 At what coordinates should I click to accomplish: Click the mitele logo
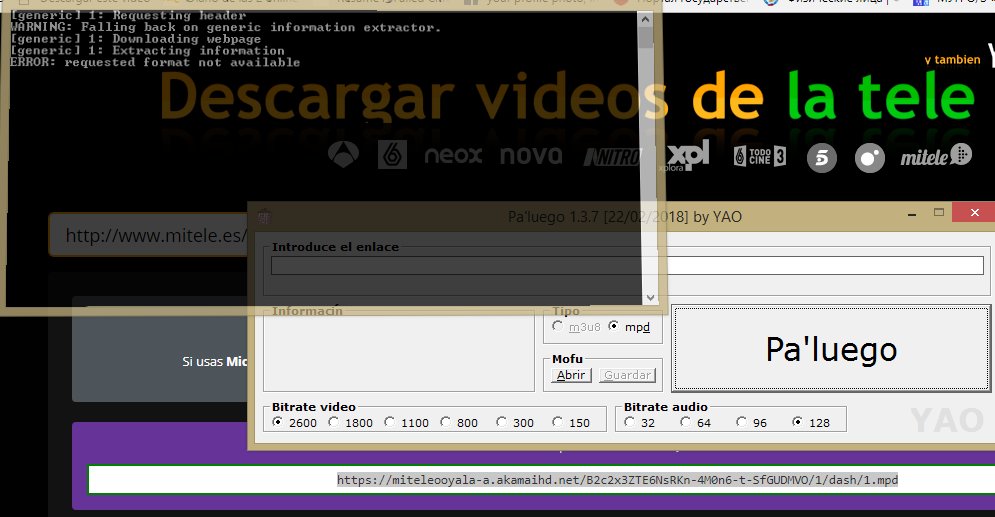pyautogui.click(x=936, y=156)
